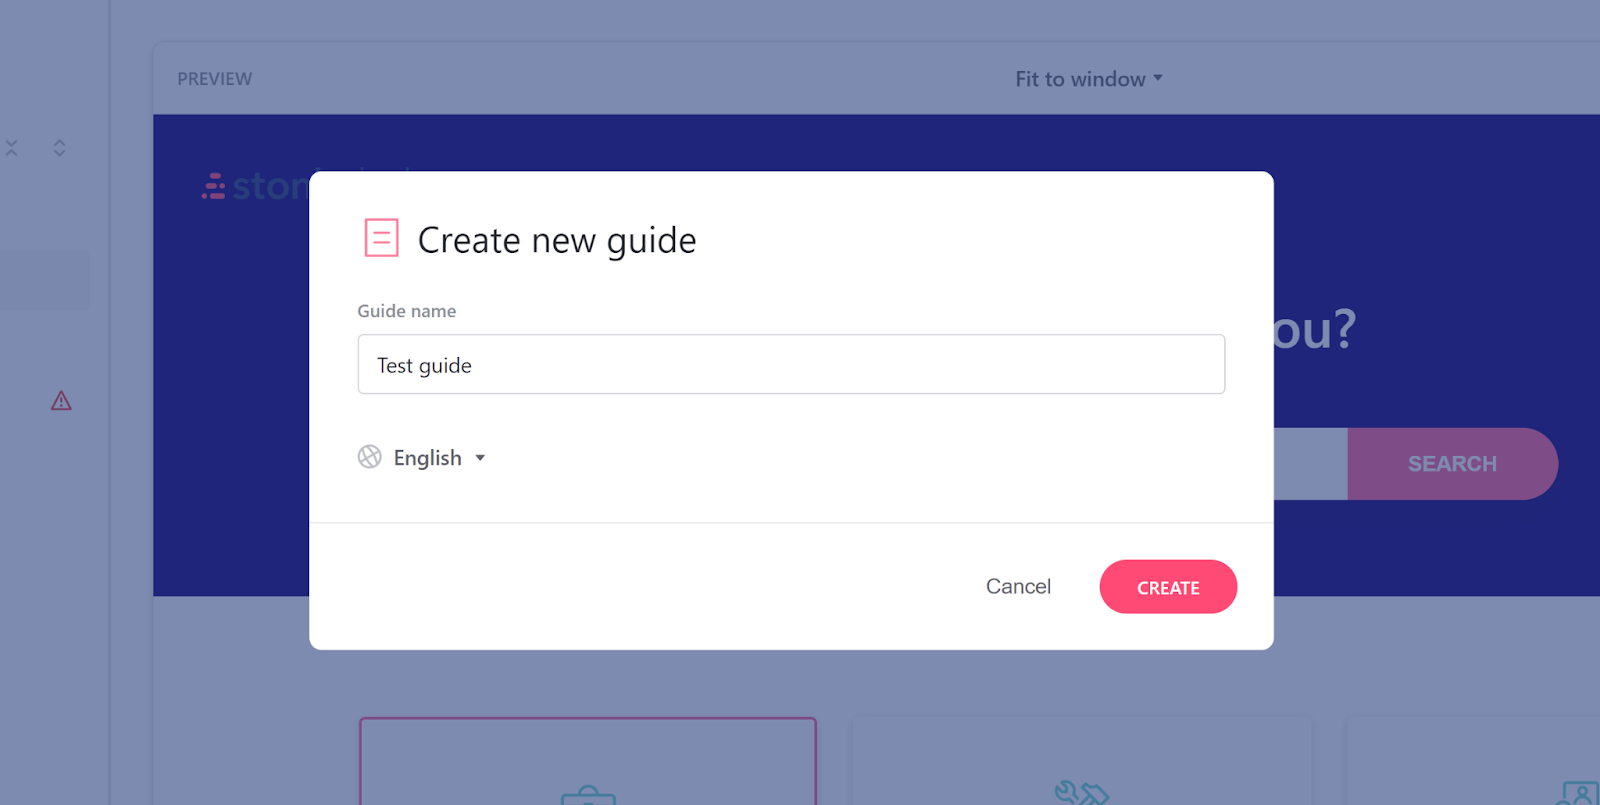Image resolution: width=1600 pixels, height=805 pixels.
Task: Click the red warning triangle icon
Action: pyautogui.click(x=61, y=401)
